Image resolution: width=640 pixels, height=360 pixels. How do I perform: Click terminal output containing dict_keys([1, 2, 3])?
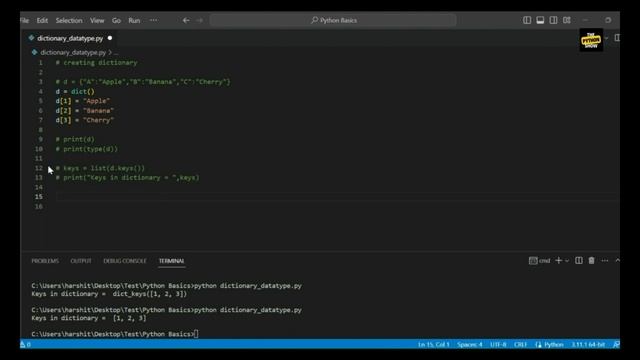coord(109,294)
